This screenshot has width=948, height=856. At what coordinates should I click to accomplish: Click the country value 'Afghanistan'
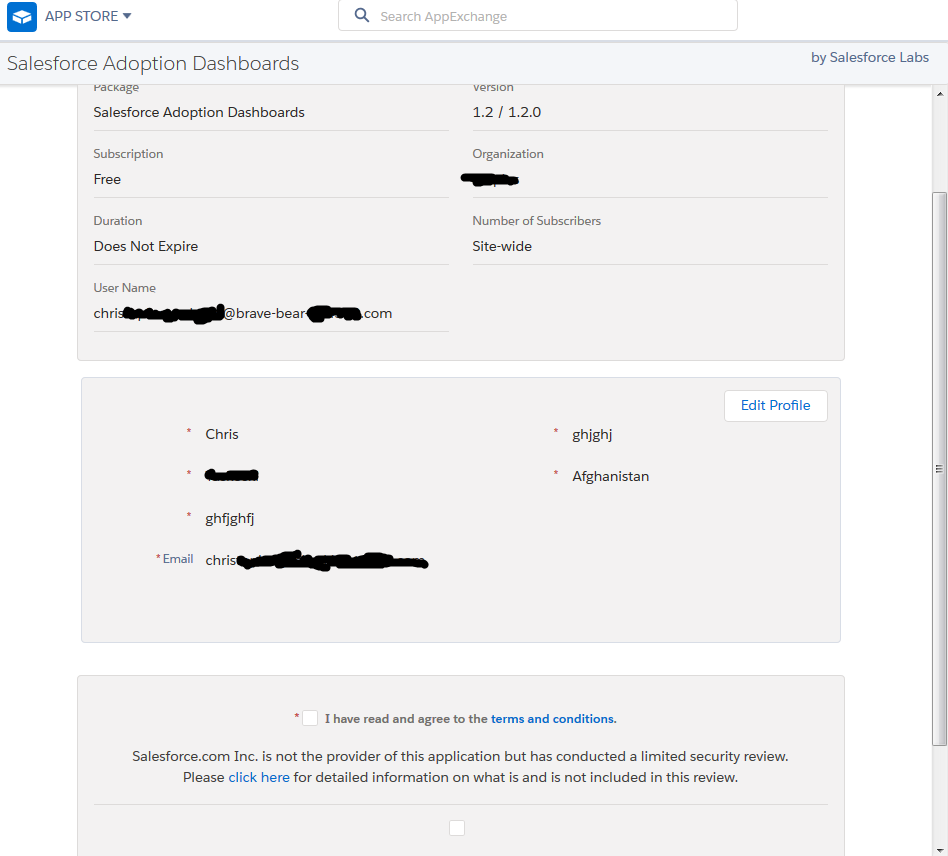point(611,476)
